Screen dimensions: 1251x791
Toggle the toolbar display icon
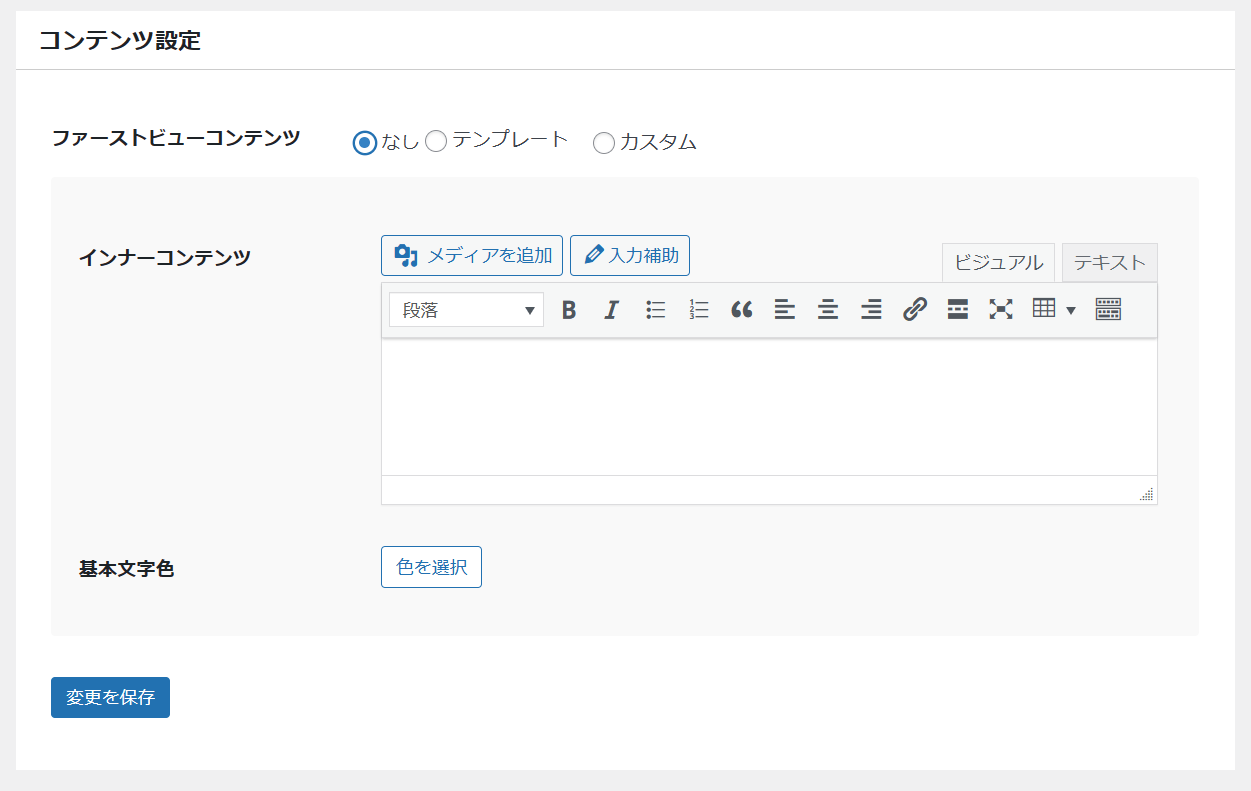point(1108,310)
